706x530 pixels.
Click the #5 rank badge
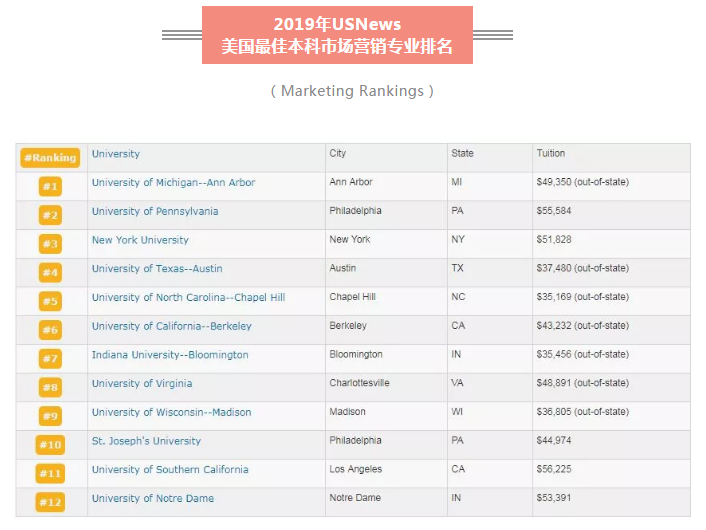50,301
